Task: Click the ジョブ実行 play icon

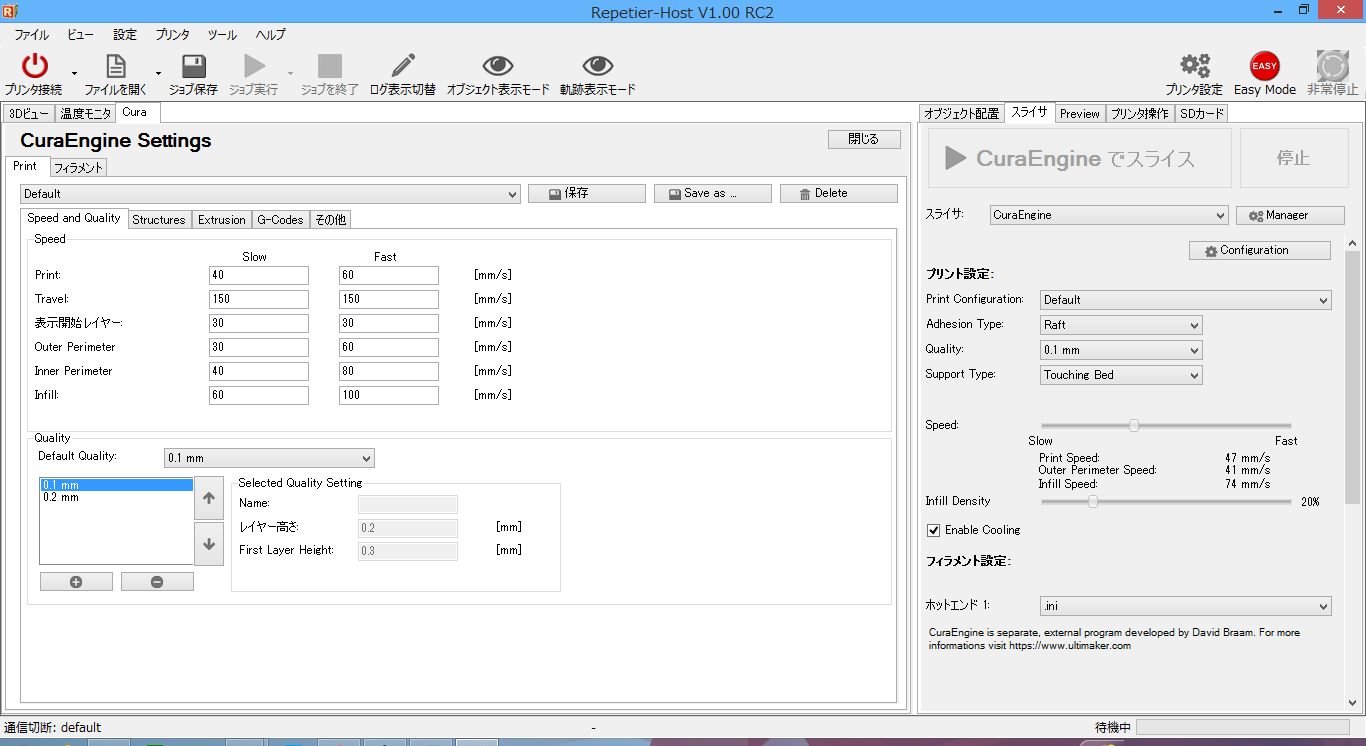Action: pyautogui.click(x=254, y=66)
